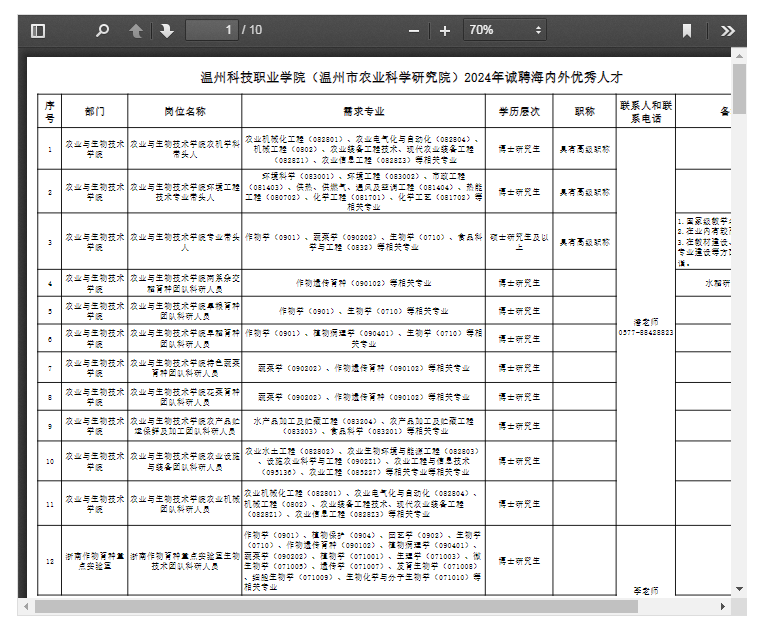
Task: Go to previous page arrow
Action: coord(136,31)
